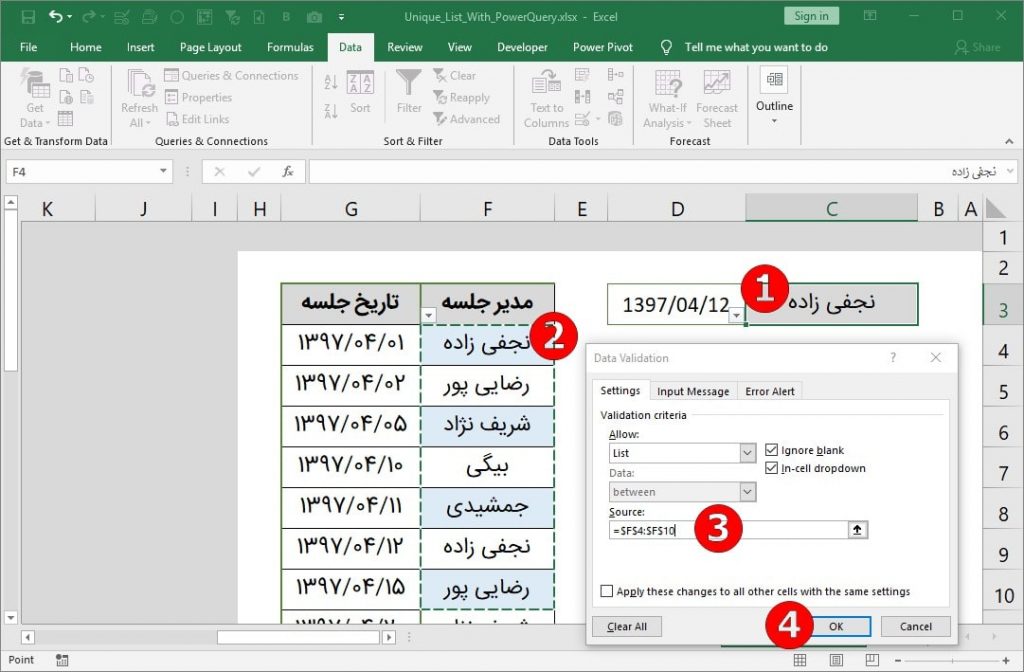
Task: Select the cell containing بیگی
Action: click(x=487, y=466)
